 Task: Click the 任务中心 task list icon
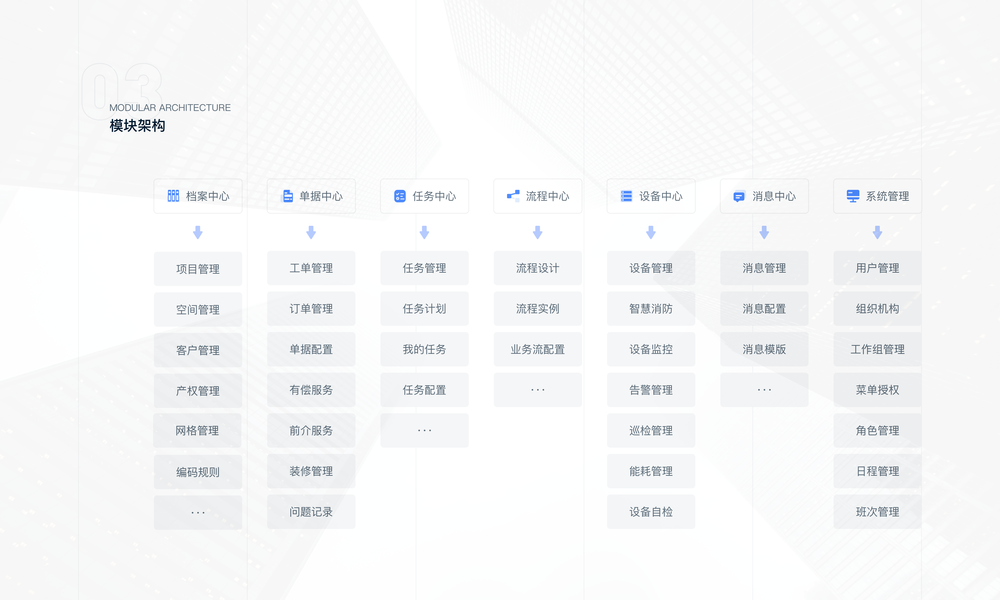pos(400,196)
